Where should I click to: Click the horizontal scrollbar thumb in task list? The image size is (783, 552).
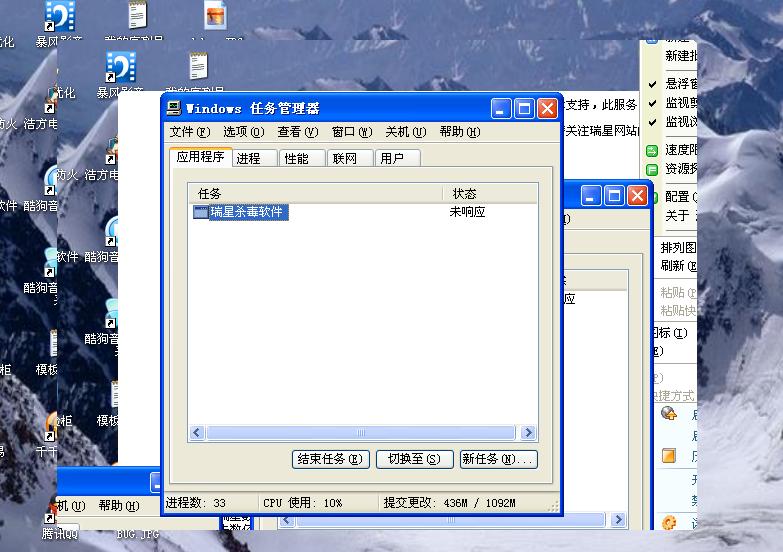pos(361,433)
